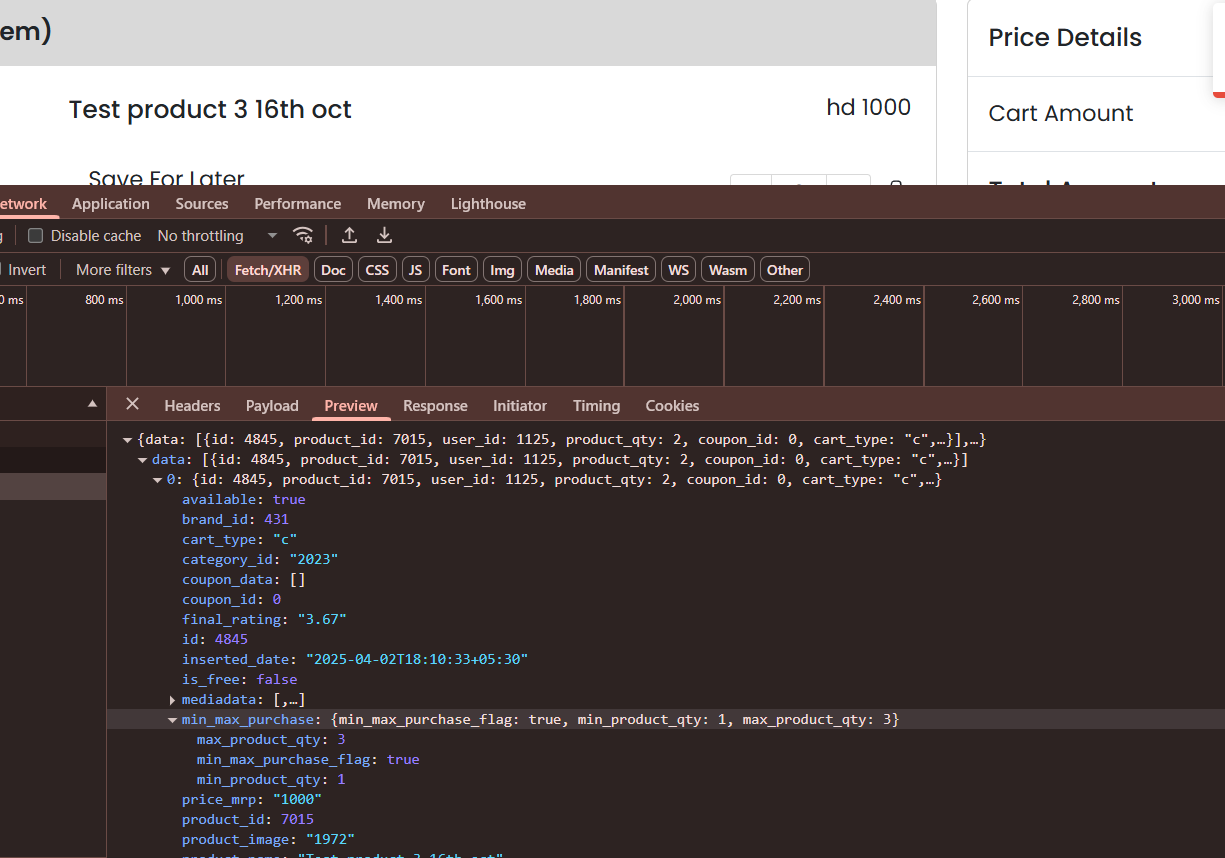Switch to the Lighthouse tab
The image size is (1225, 858).
coord(488,204)
